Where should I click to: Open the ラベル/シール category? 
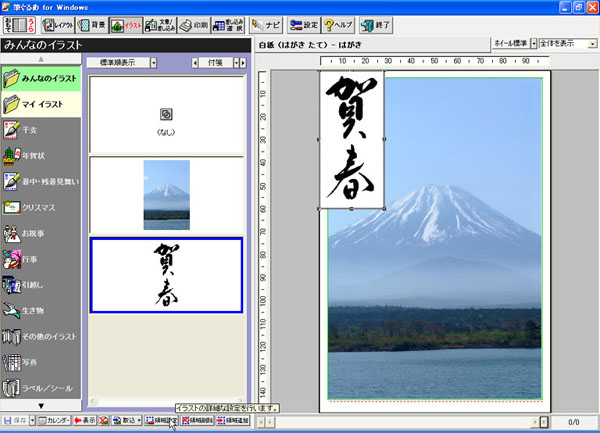41,388
